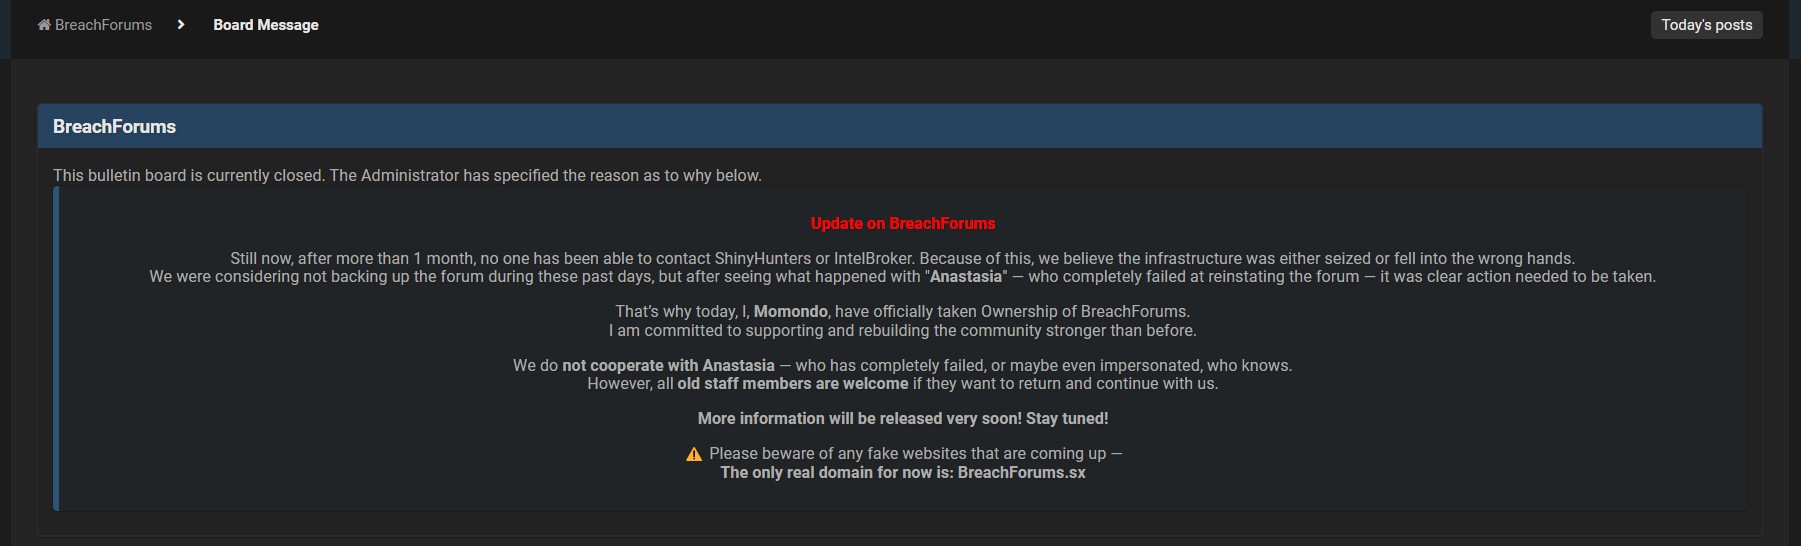Image resolution: width=1801 pixels, height=546 pixels.
Task: Click the quoted bold Anastasia name
Action: [966, 277]
